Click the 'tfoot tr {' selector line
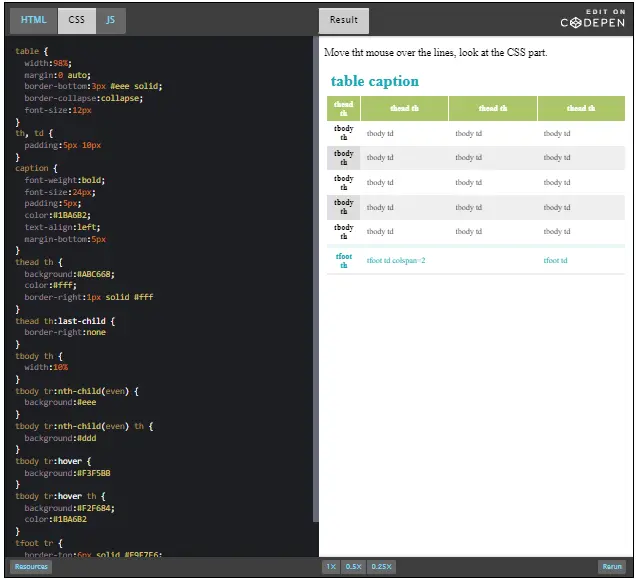Screen dimensions: 636x579 [39, 543]
